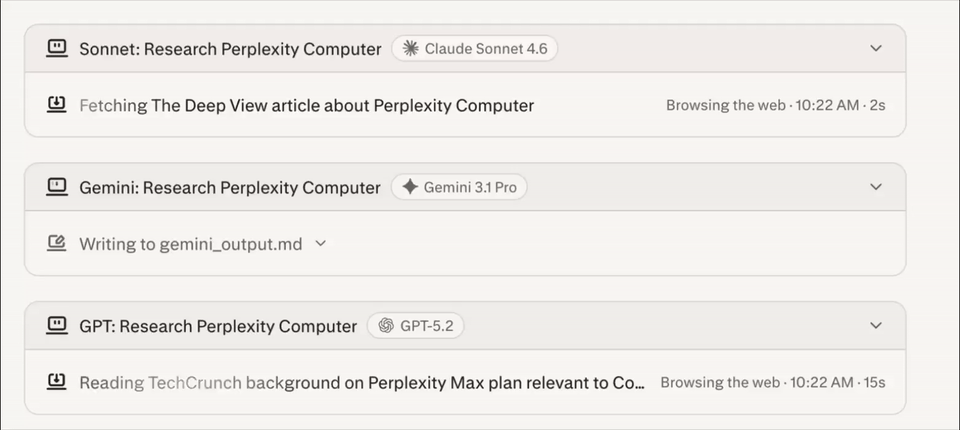Click the write-file pencil icon
The width and height of the screenshot is (960, 430).
coord(57,243)
